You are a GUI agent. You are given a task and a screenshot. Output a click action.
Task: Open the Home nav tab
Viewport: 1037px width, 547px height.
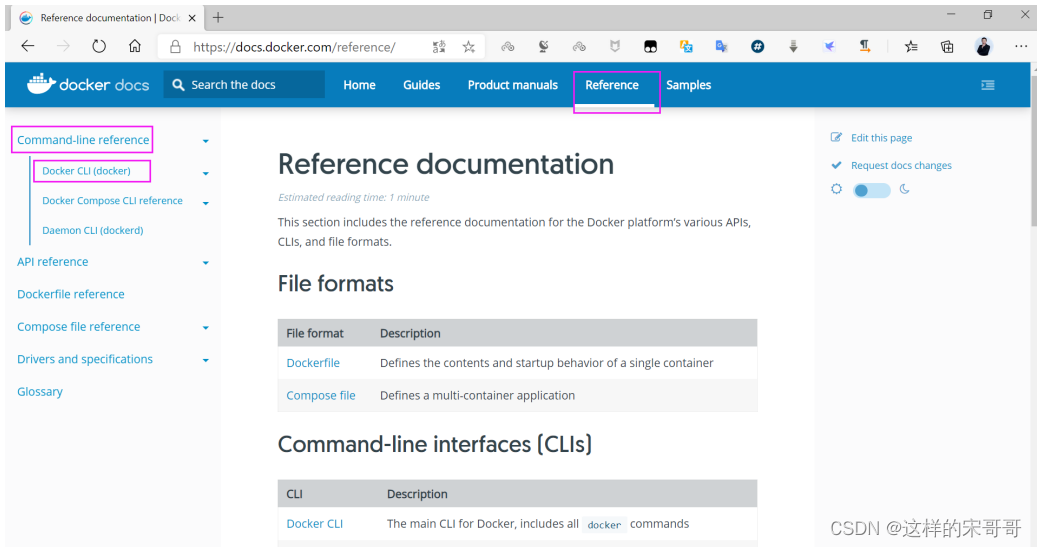(359, 85)
